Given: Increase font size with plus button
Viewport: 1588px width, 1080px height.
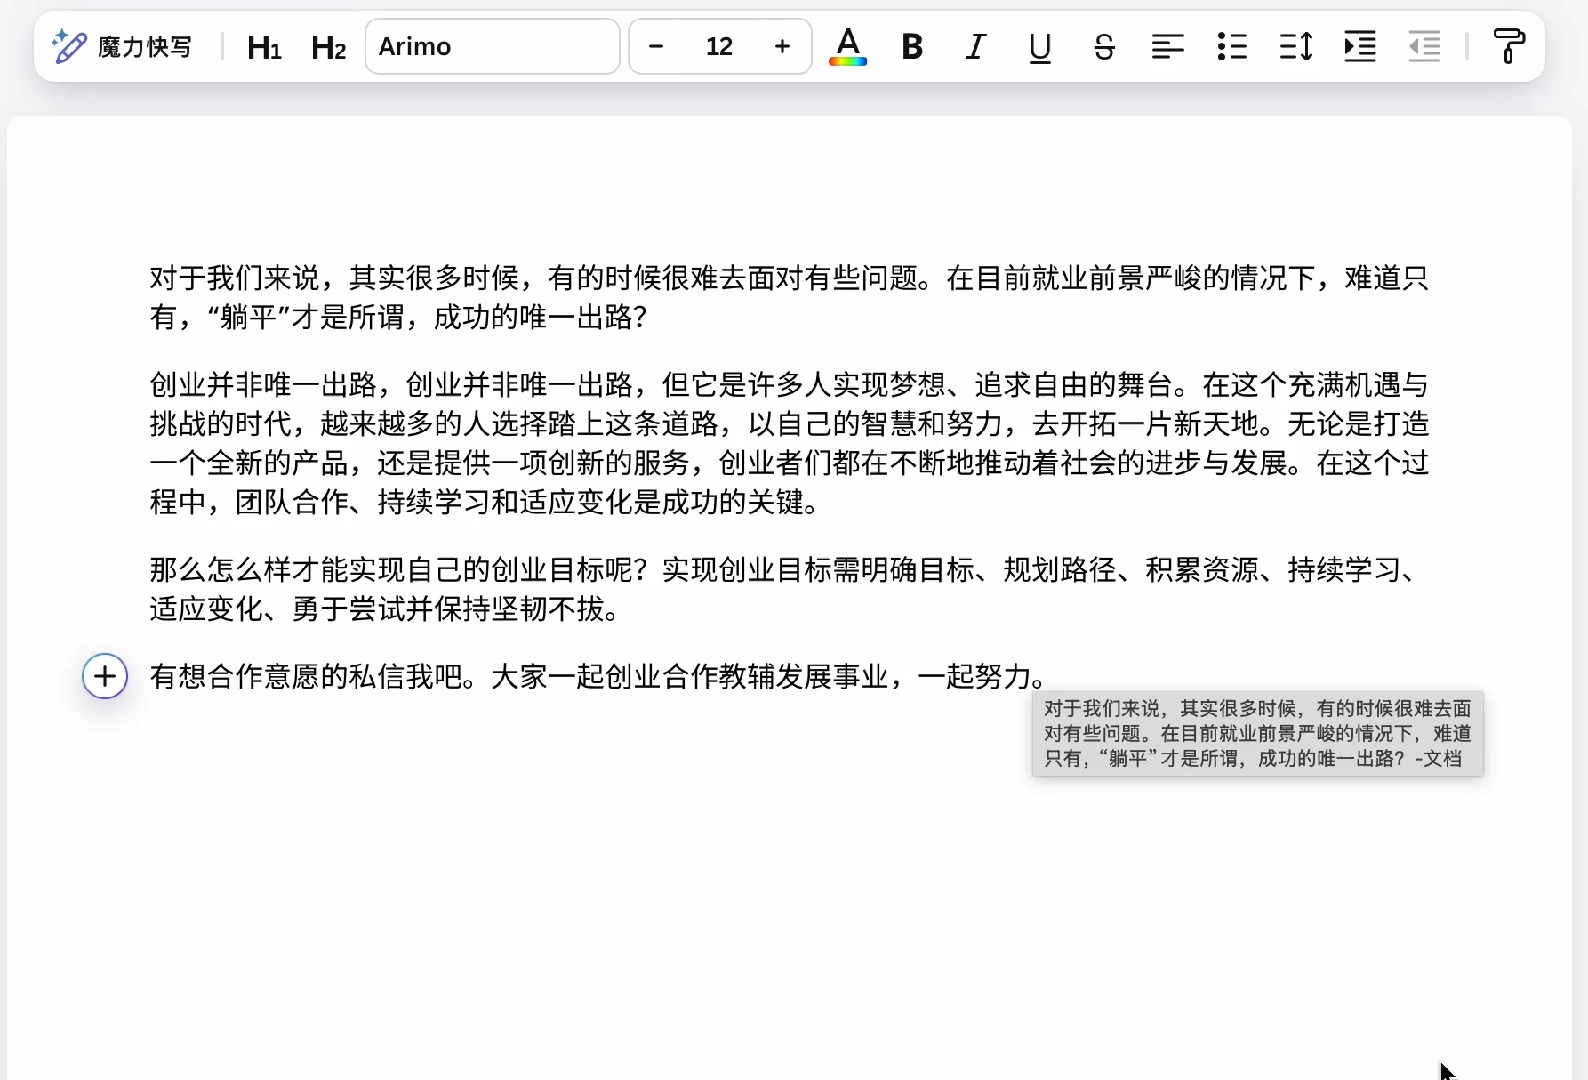Looking at the screenshot, I should (x=782, y=46).
